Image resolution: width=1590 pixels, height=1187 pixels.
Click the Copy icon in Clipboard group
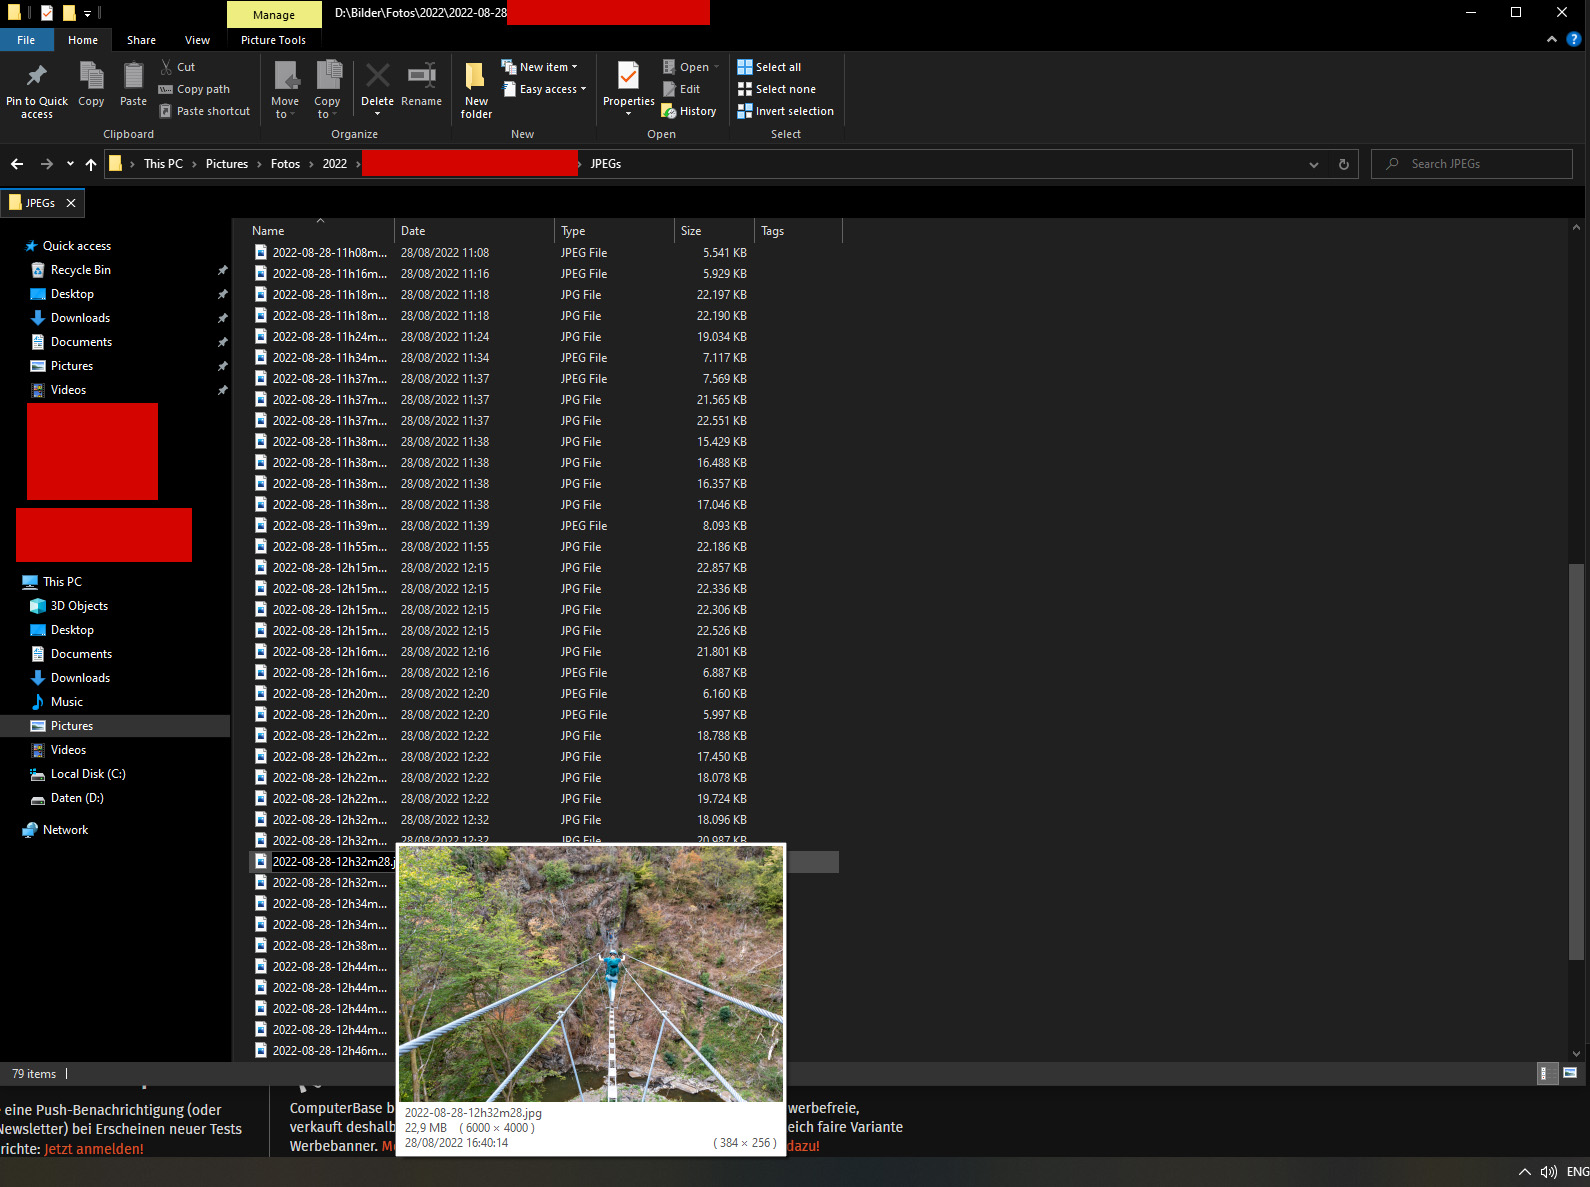(91, 76)
